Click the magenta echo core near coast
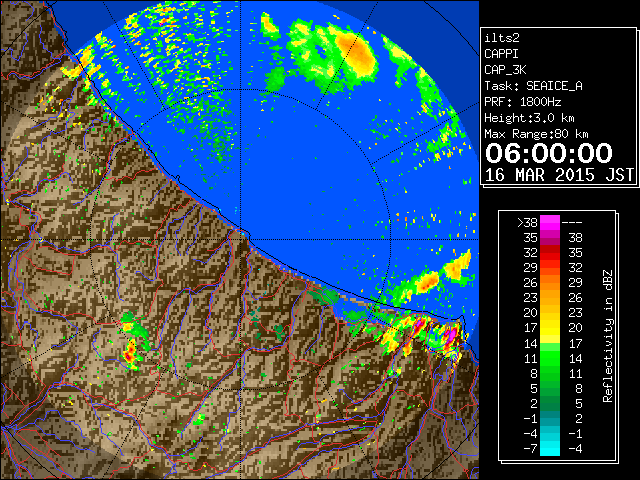The width and height of the screenshot is (640, 480). (x=450, y=335)
